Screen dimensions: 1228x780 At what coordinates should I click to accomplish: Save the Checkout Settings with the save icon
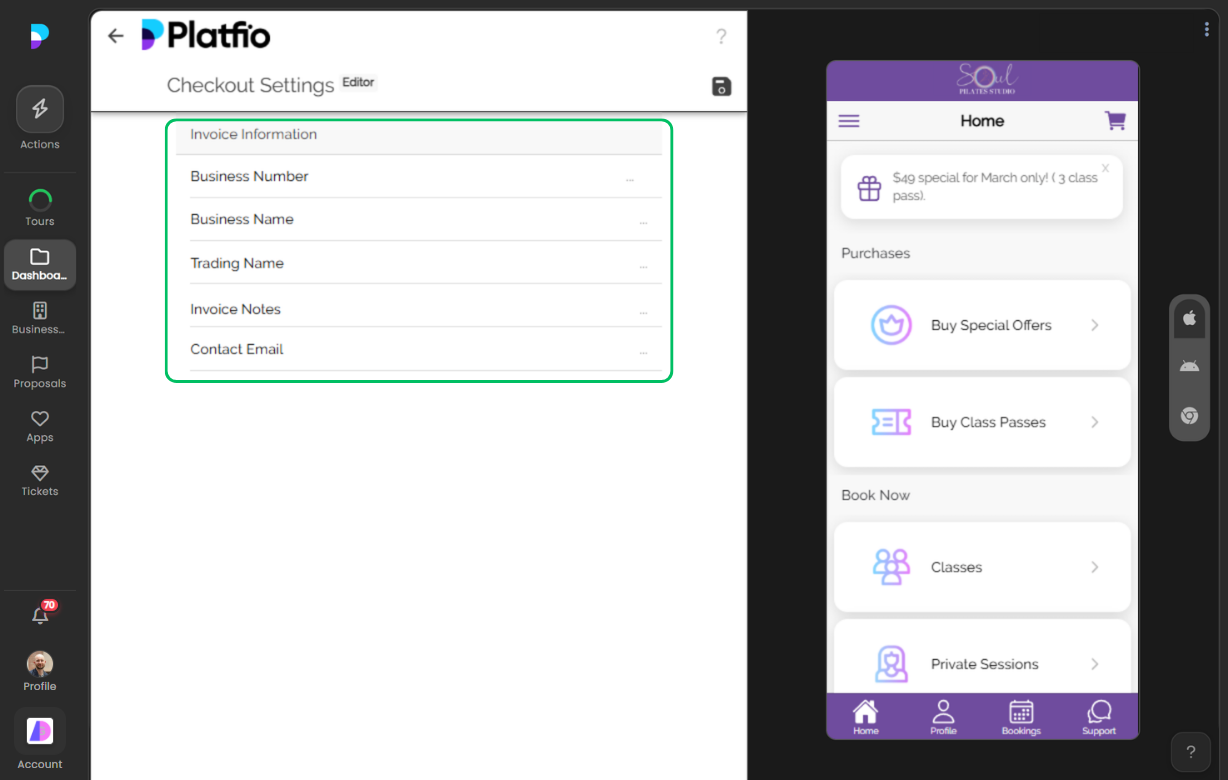click(721, 87)
